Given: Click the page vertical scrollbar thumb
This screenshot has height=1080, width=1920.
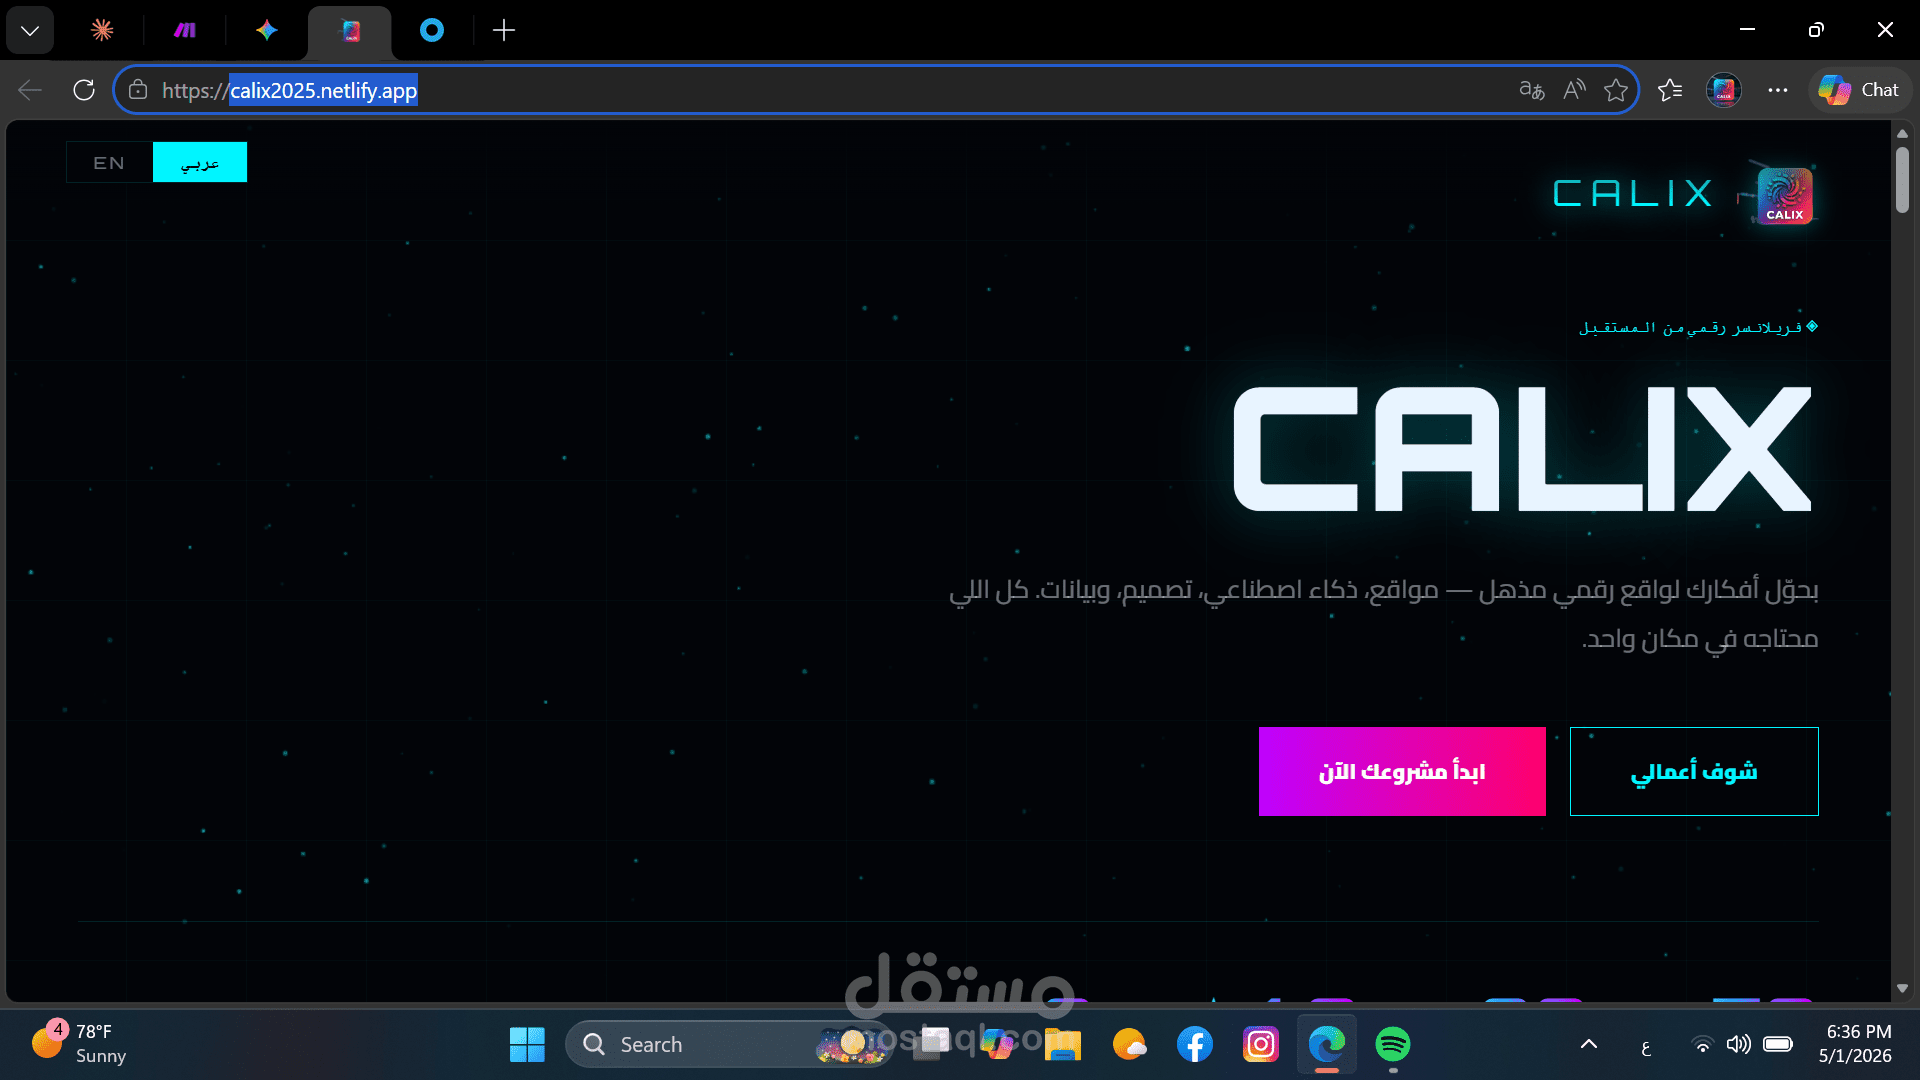Looking at the screenshot, I should point(1902,180).
